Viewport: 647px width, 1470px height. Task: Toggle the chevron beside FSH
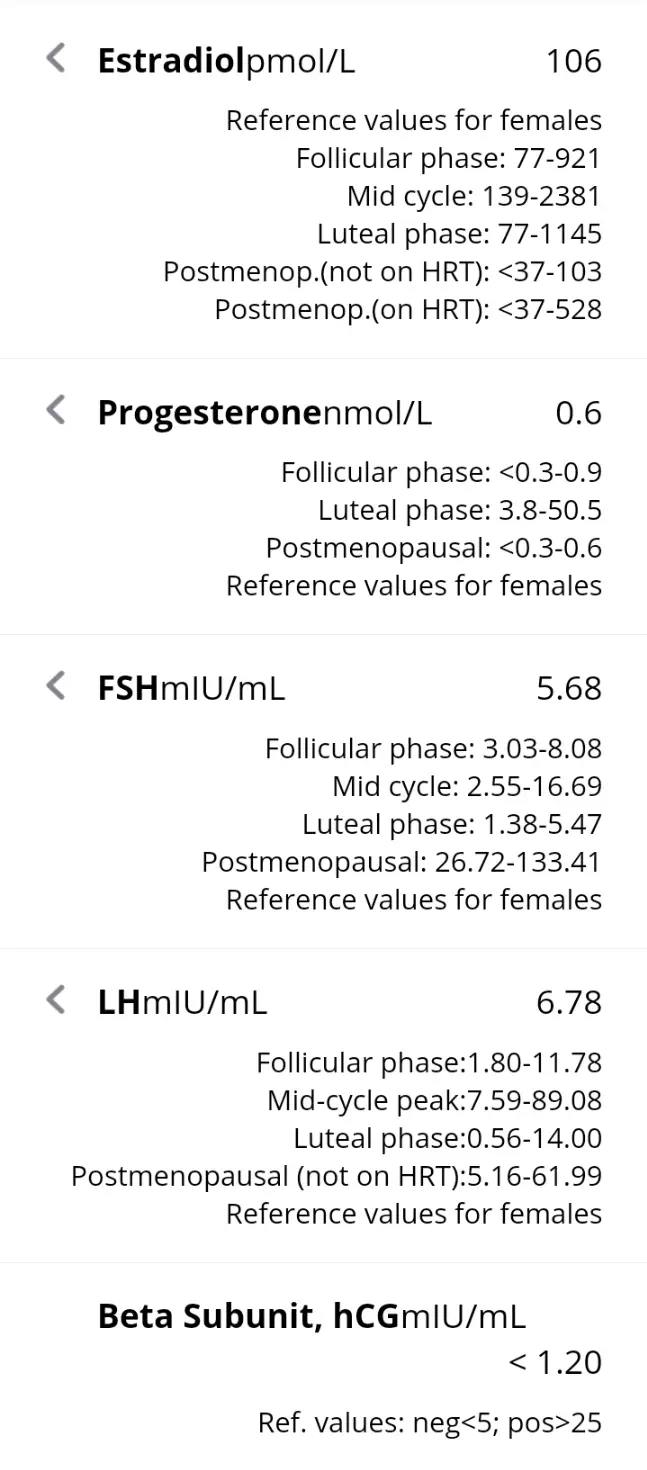tap(57, 686)
